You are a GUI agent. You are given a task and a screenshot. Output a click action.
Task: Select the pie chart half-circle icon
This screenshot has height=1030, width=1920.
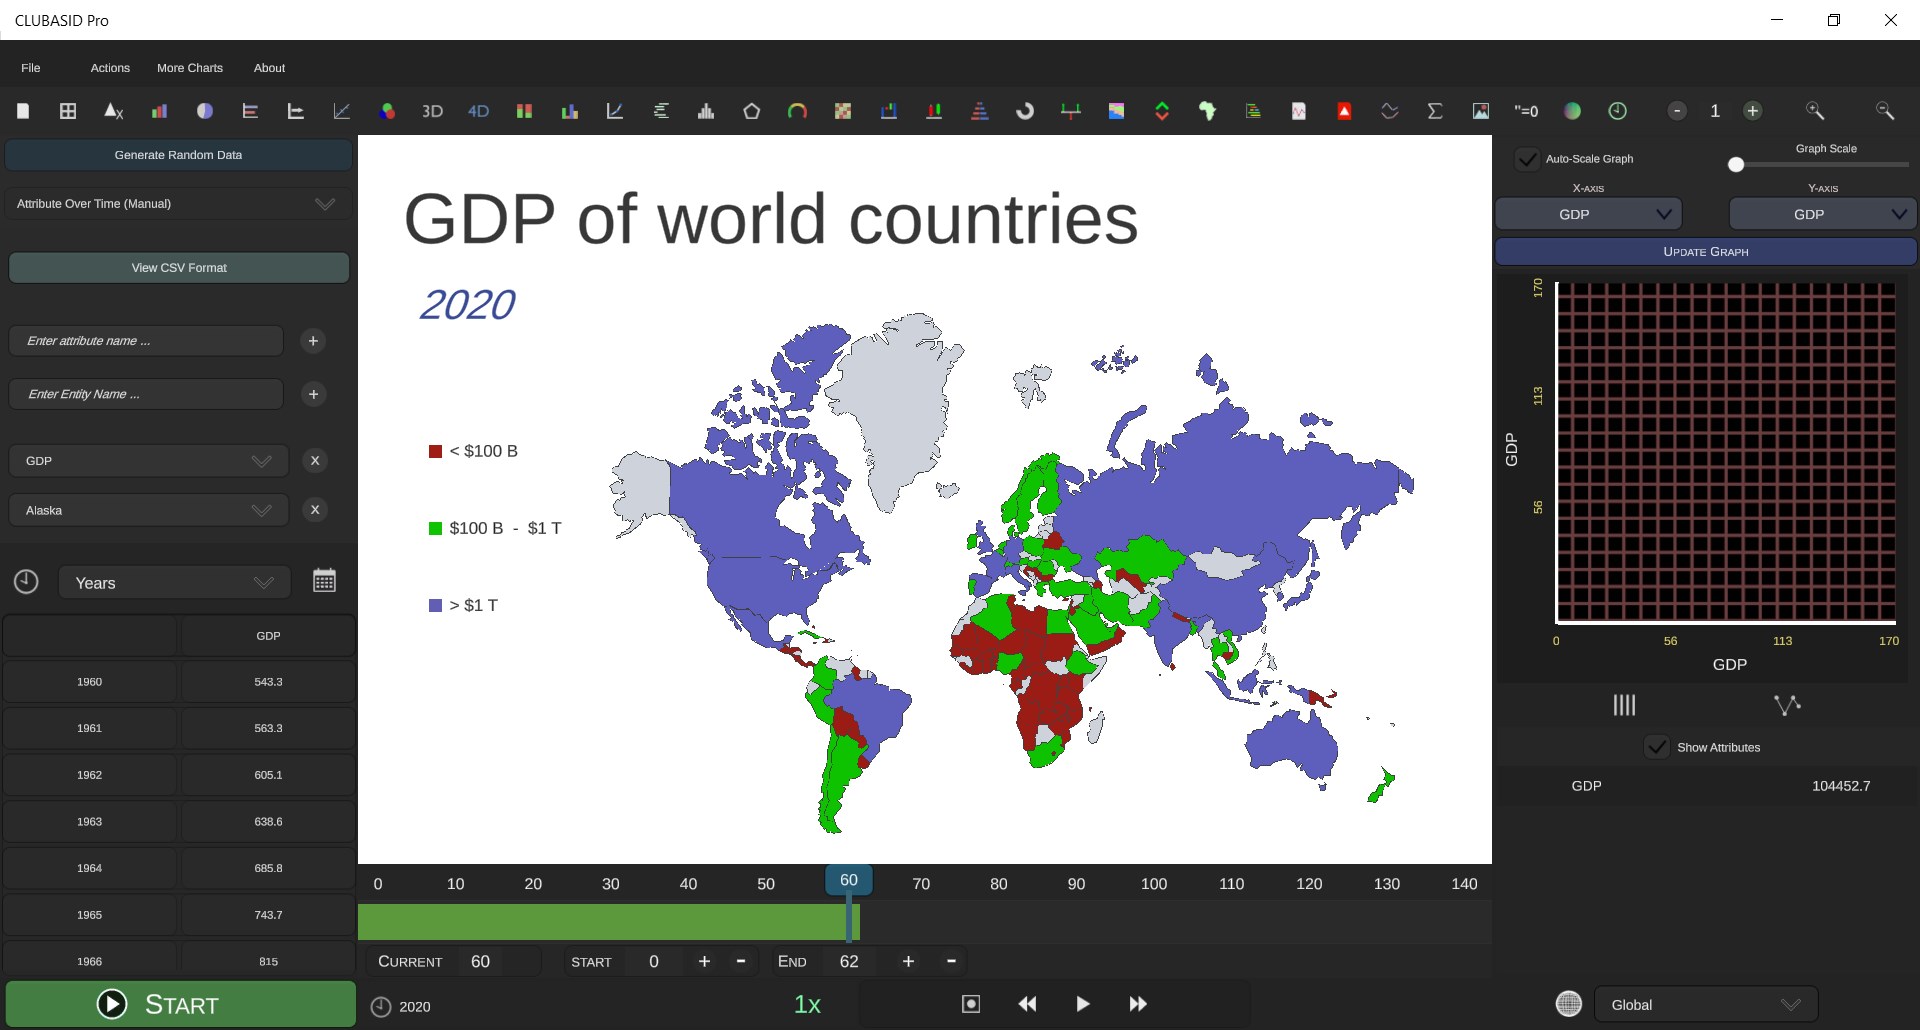205,111
